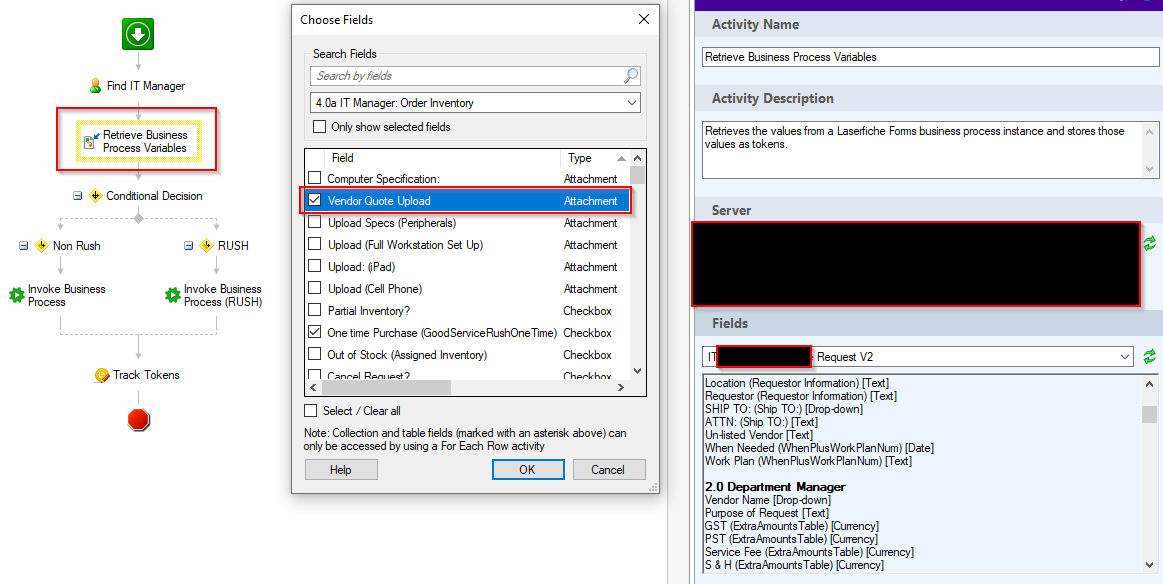Image resolution: width=1163 pixels, height=584 pixels.
Task: Click the Cancel button
Action: [608, 470]
